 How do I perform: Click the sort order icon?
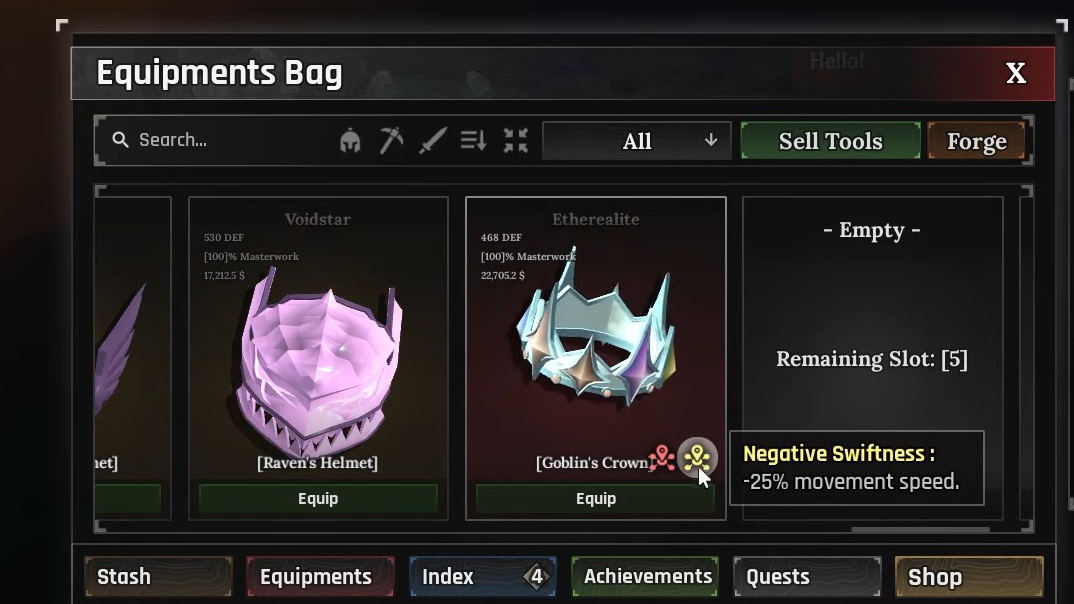click(x=473, y=140)
